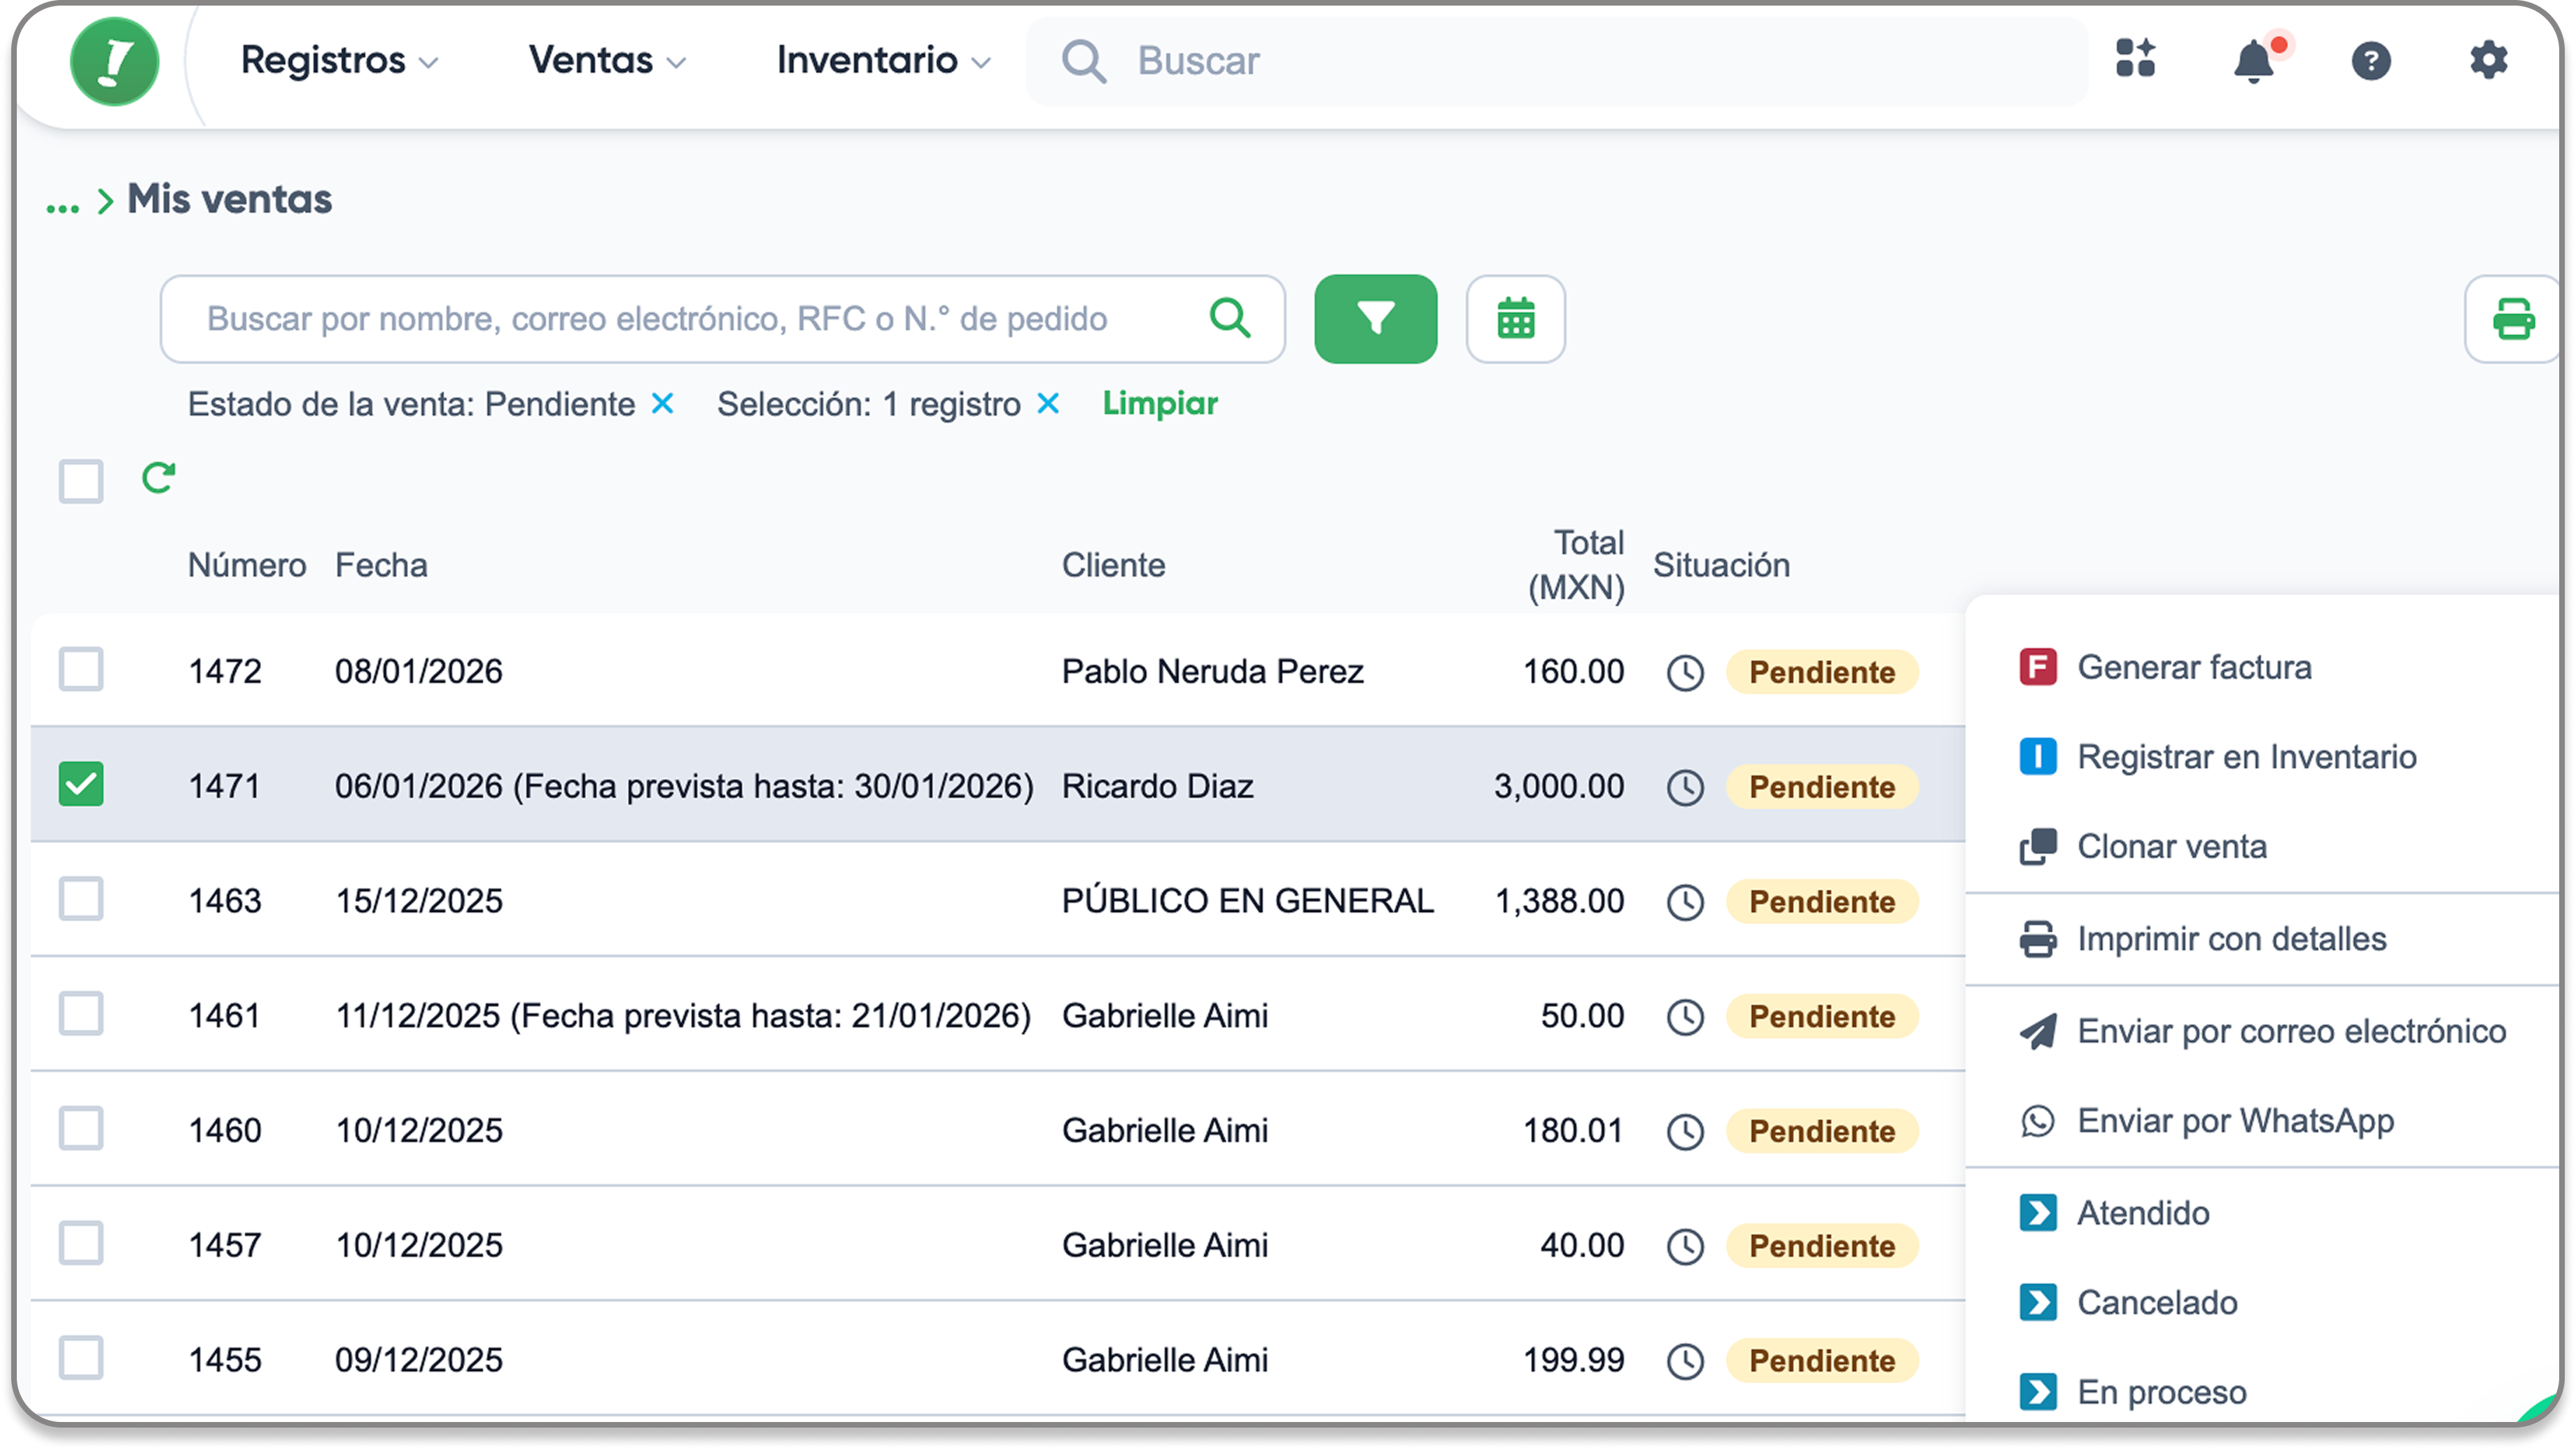The width and height of the screenshot is (2576, 1450).
Task: Click the print button at top right
Action: click(2513, 319)
